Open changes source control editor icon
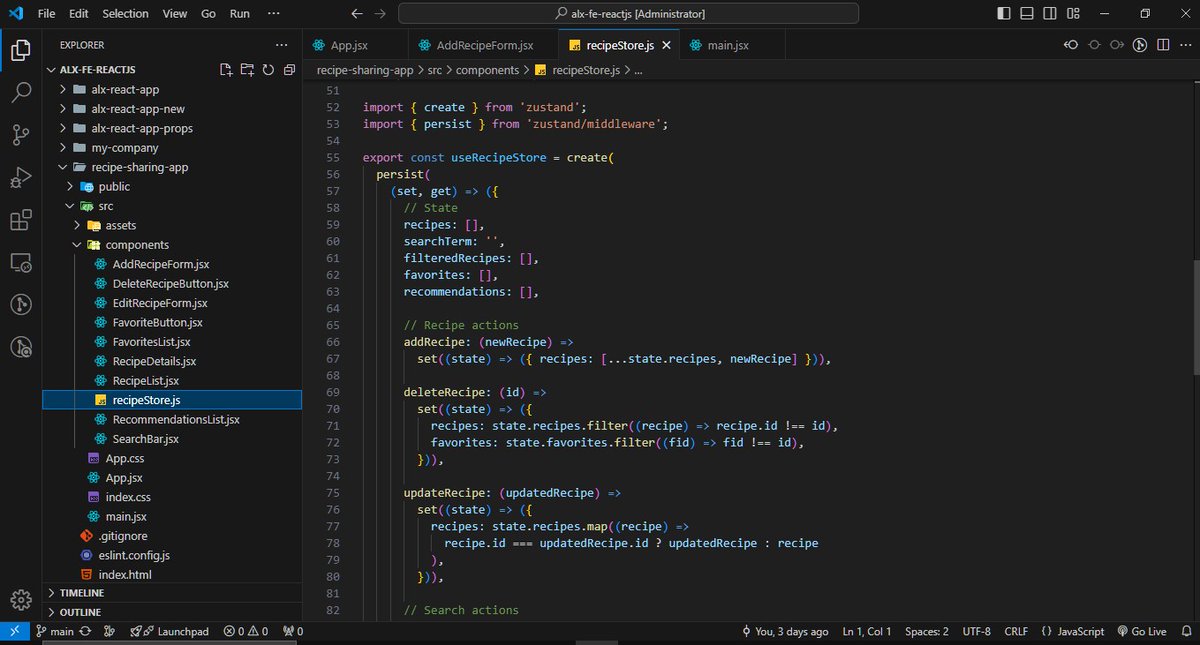The image size is (1200, 645). tap(1140, 45)
